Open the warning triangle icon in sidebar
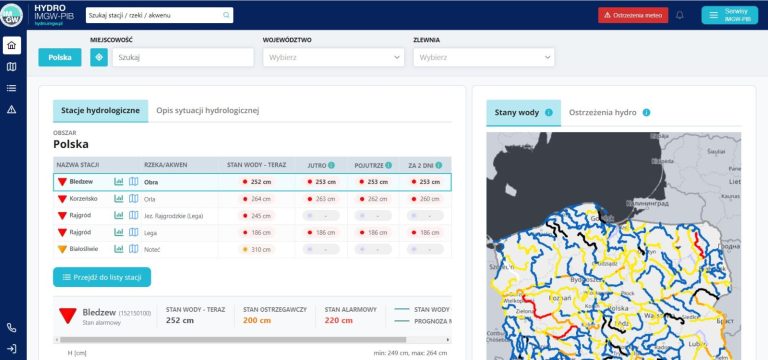Viewport: 768px width, 360px height. [12, 109]
